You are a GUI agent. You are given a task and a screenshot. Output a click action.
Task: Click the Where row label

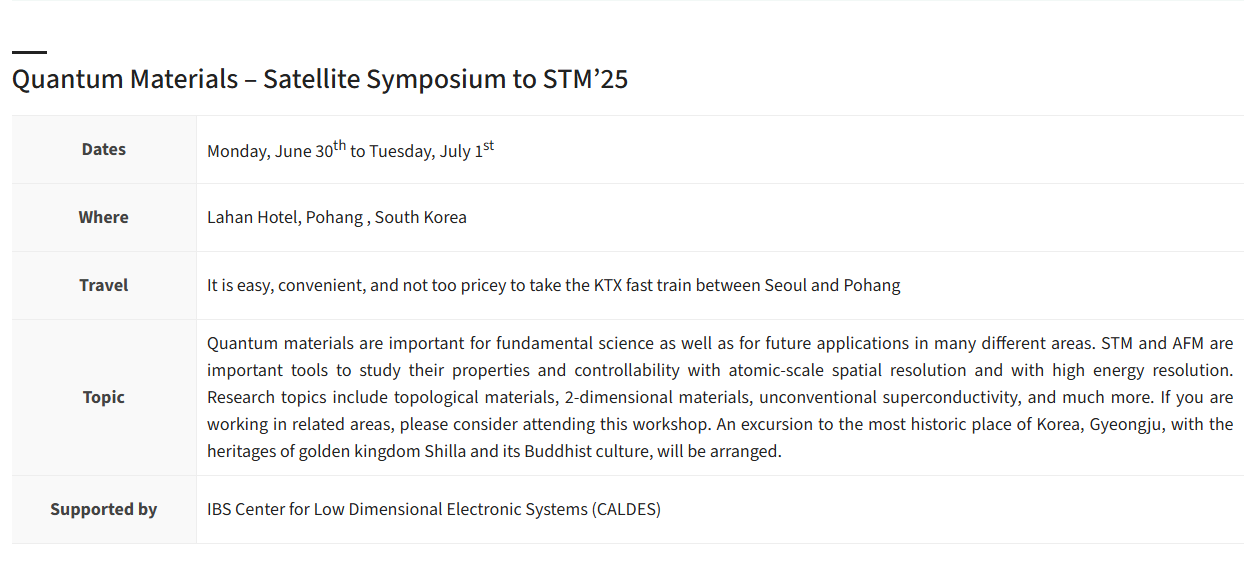tap(104, 217)
